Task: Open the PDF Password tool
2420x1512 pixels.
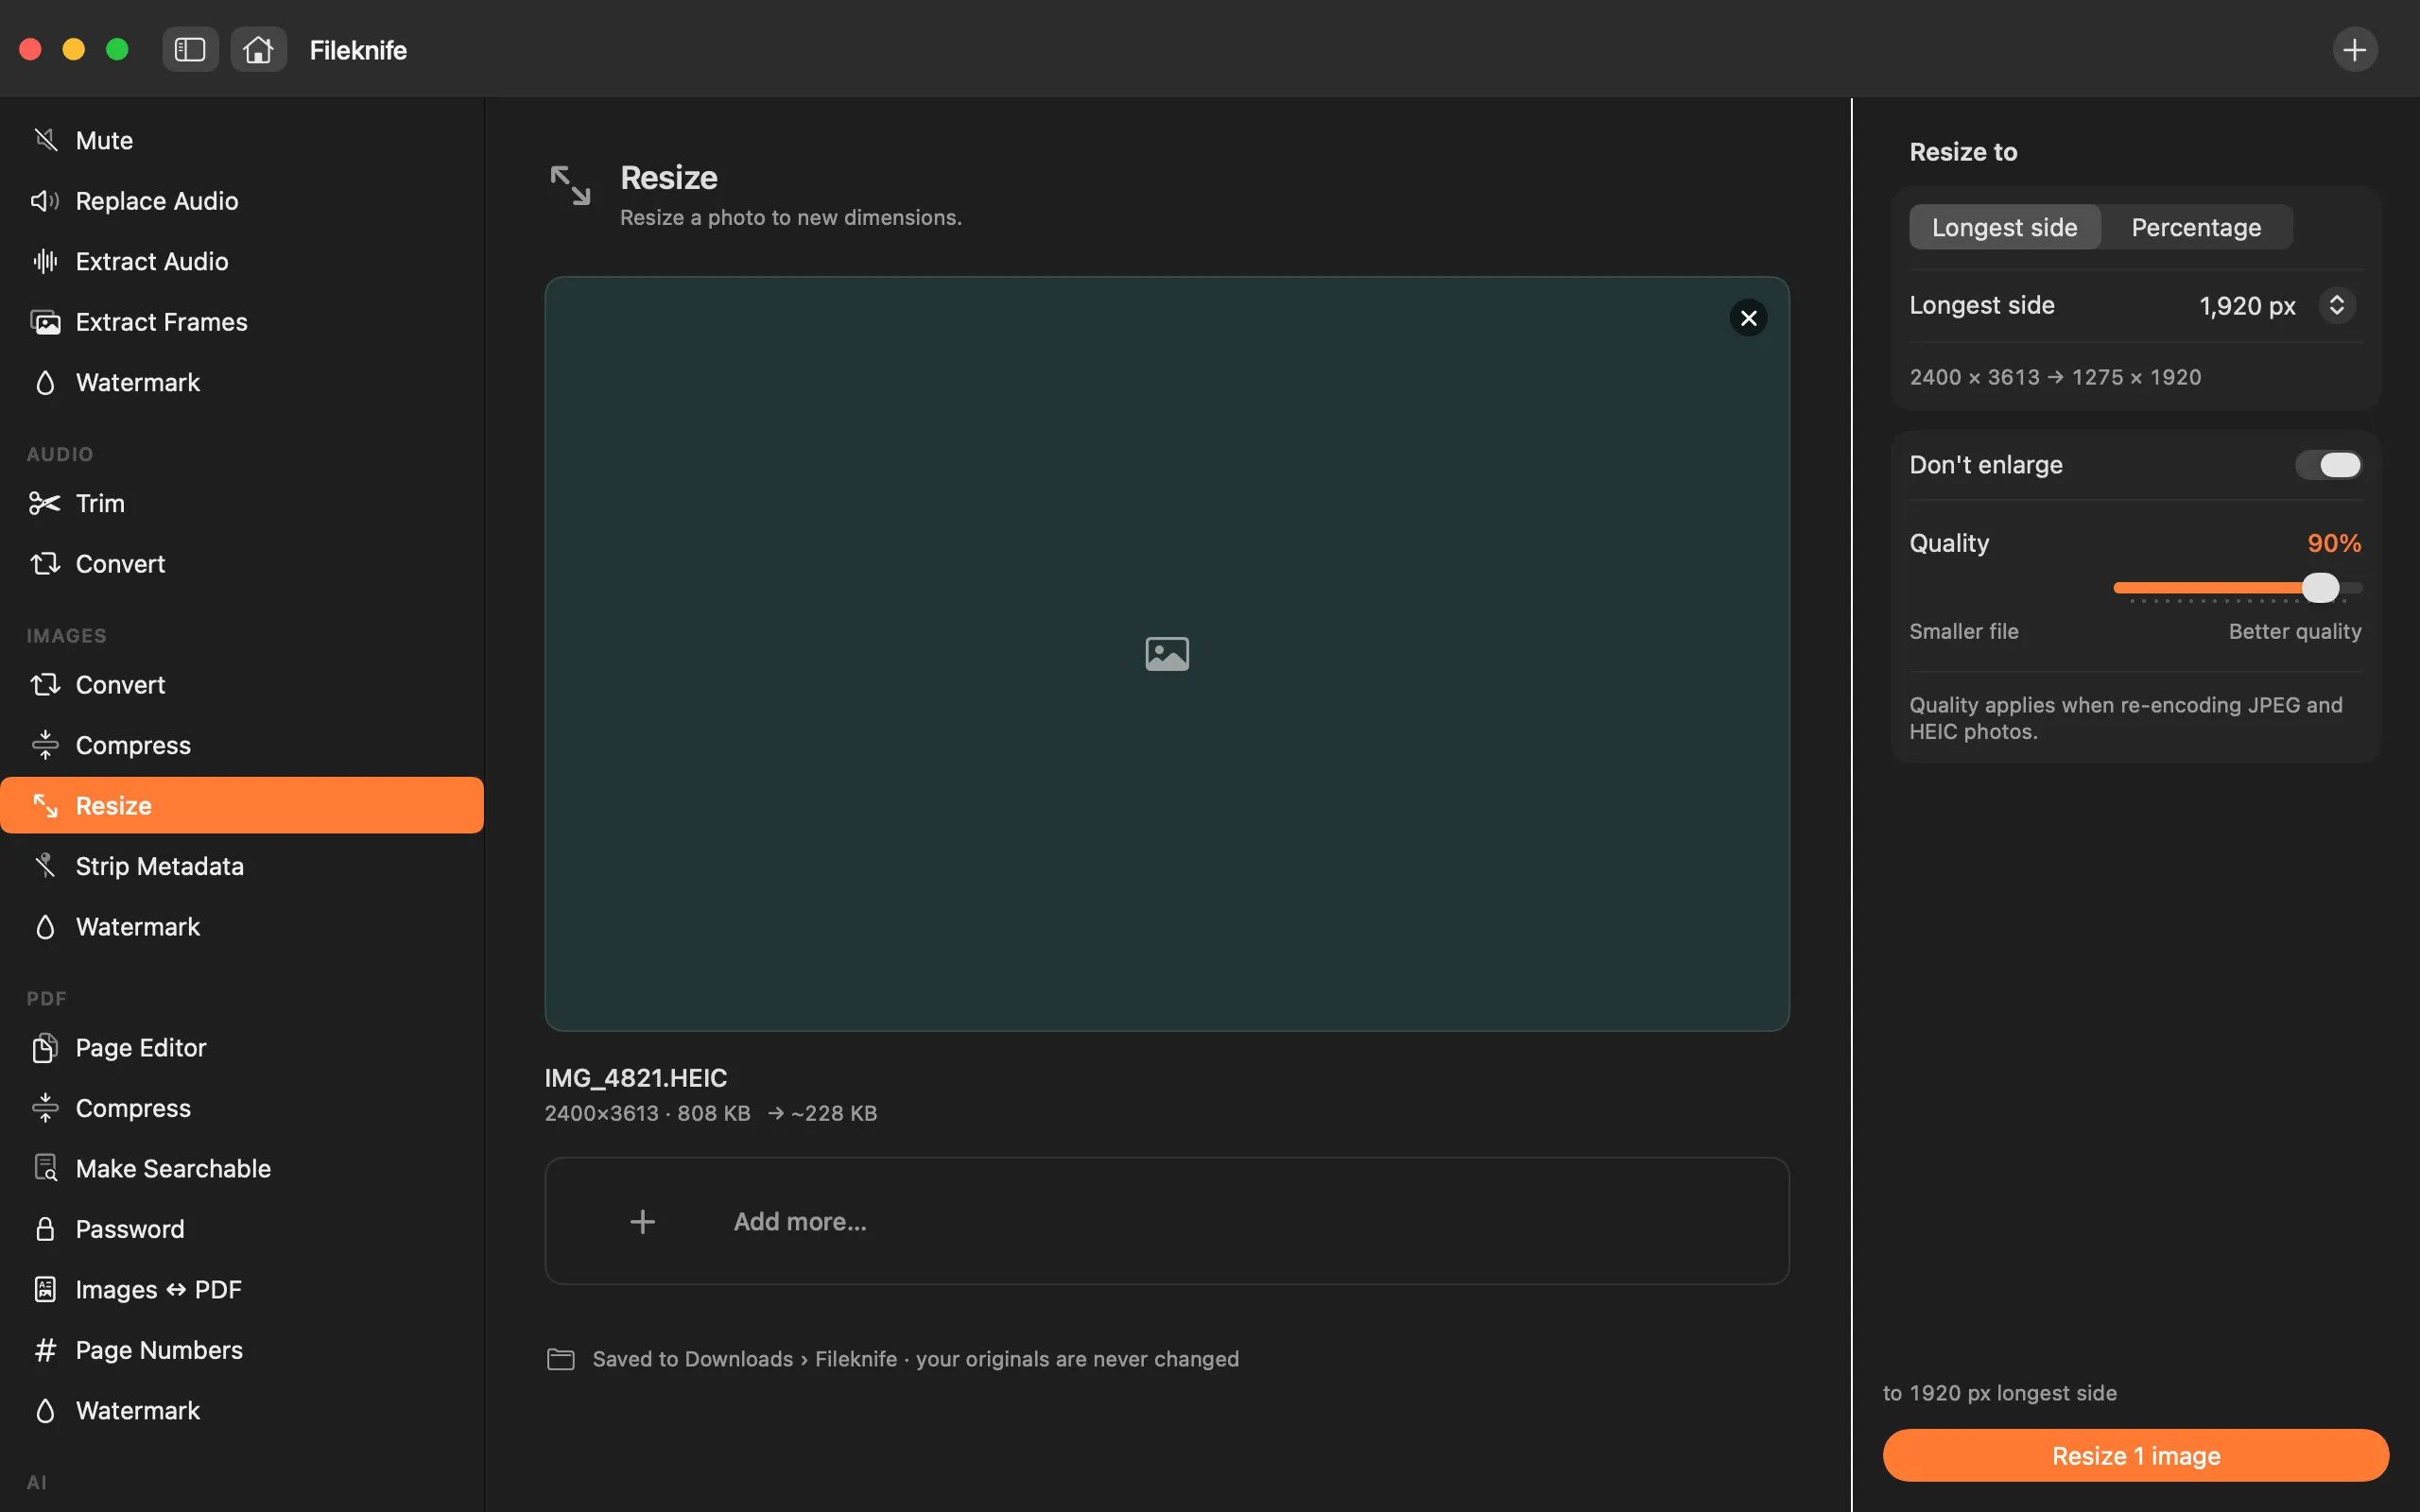Action: 242,1229
